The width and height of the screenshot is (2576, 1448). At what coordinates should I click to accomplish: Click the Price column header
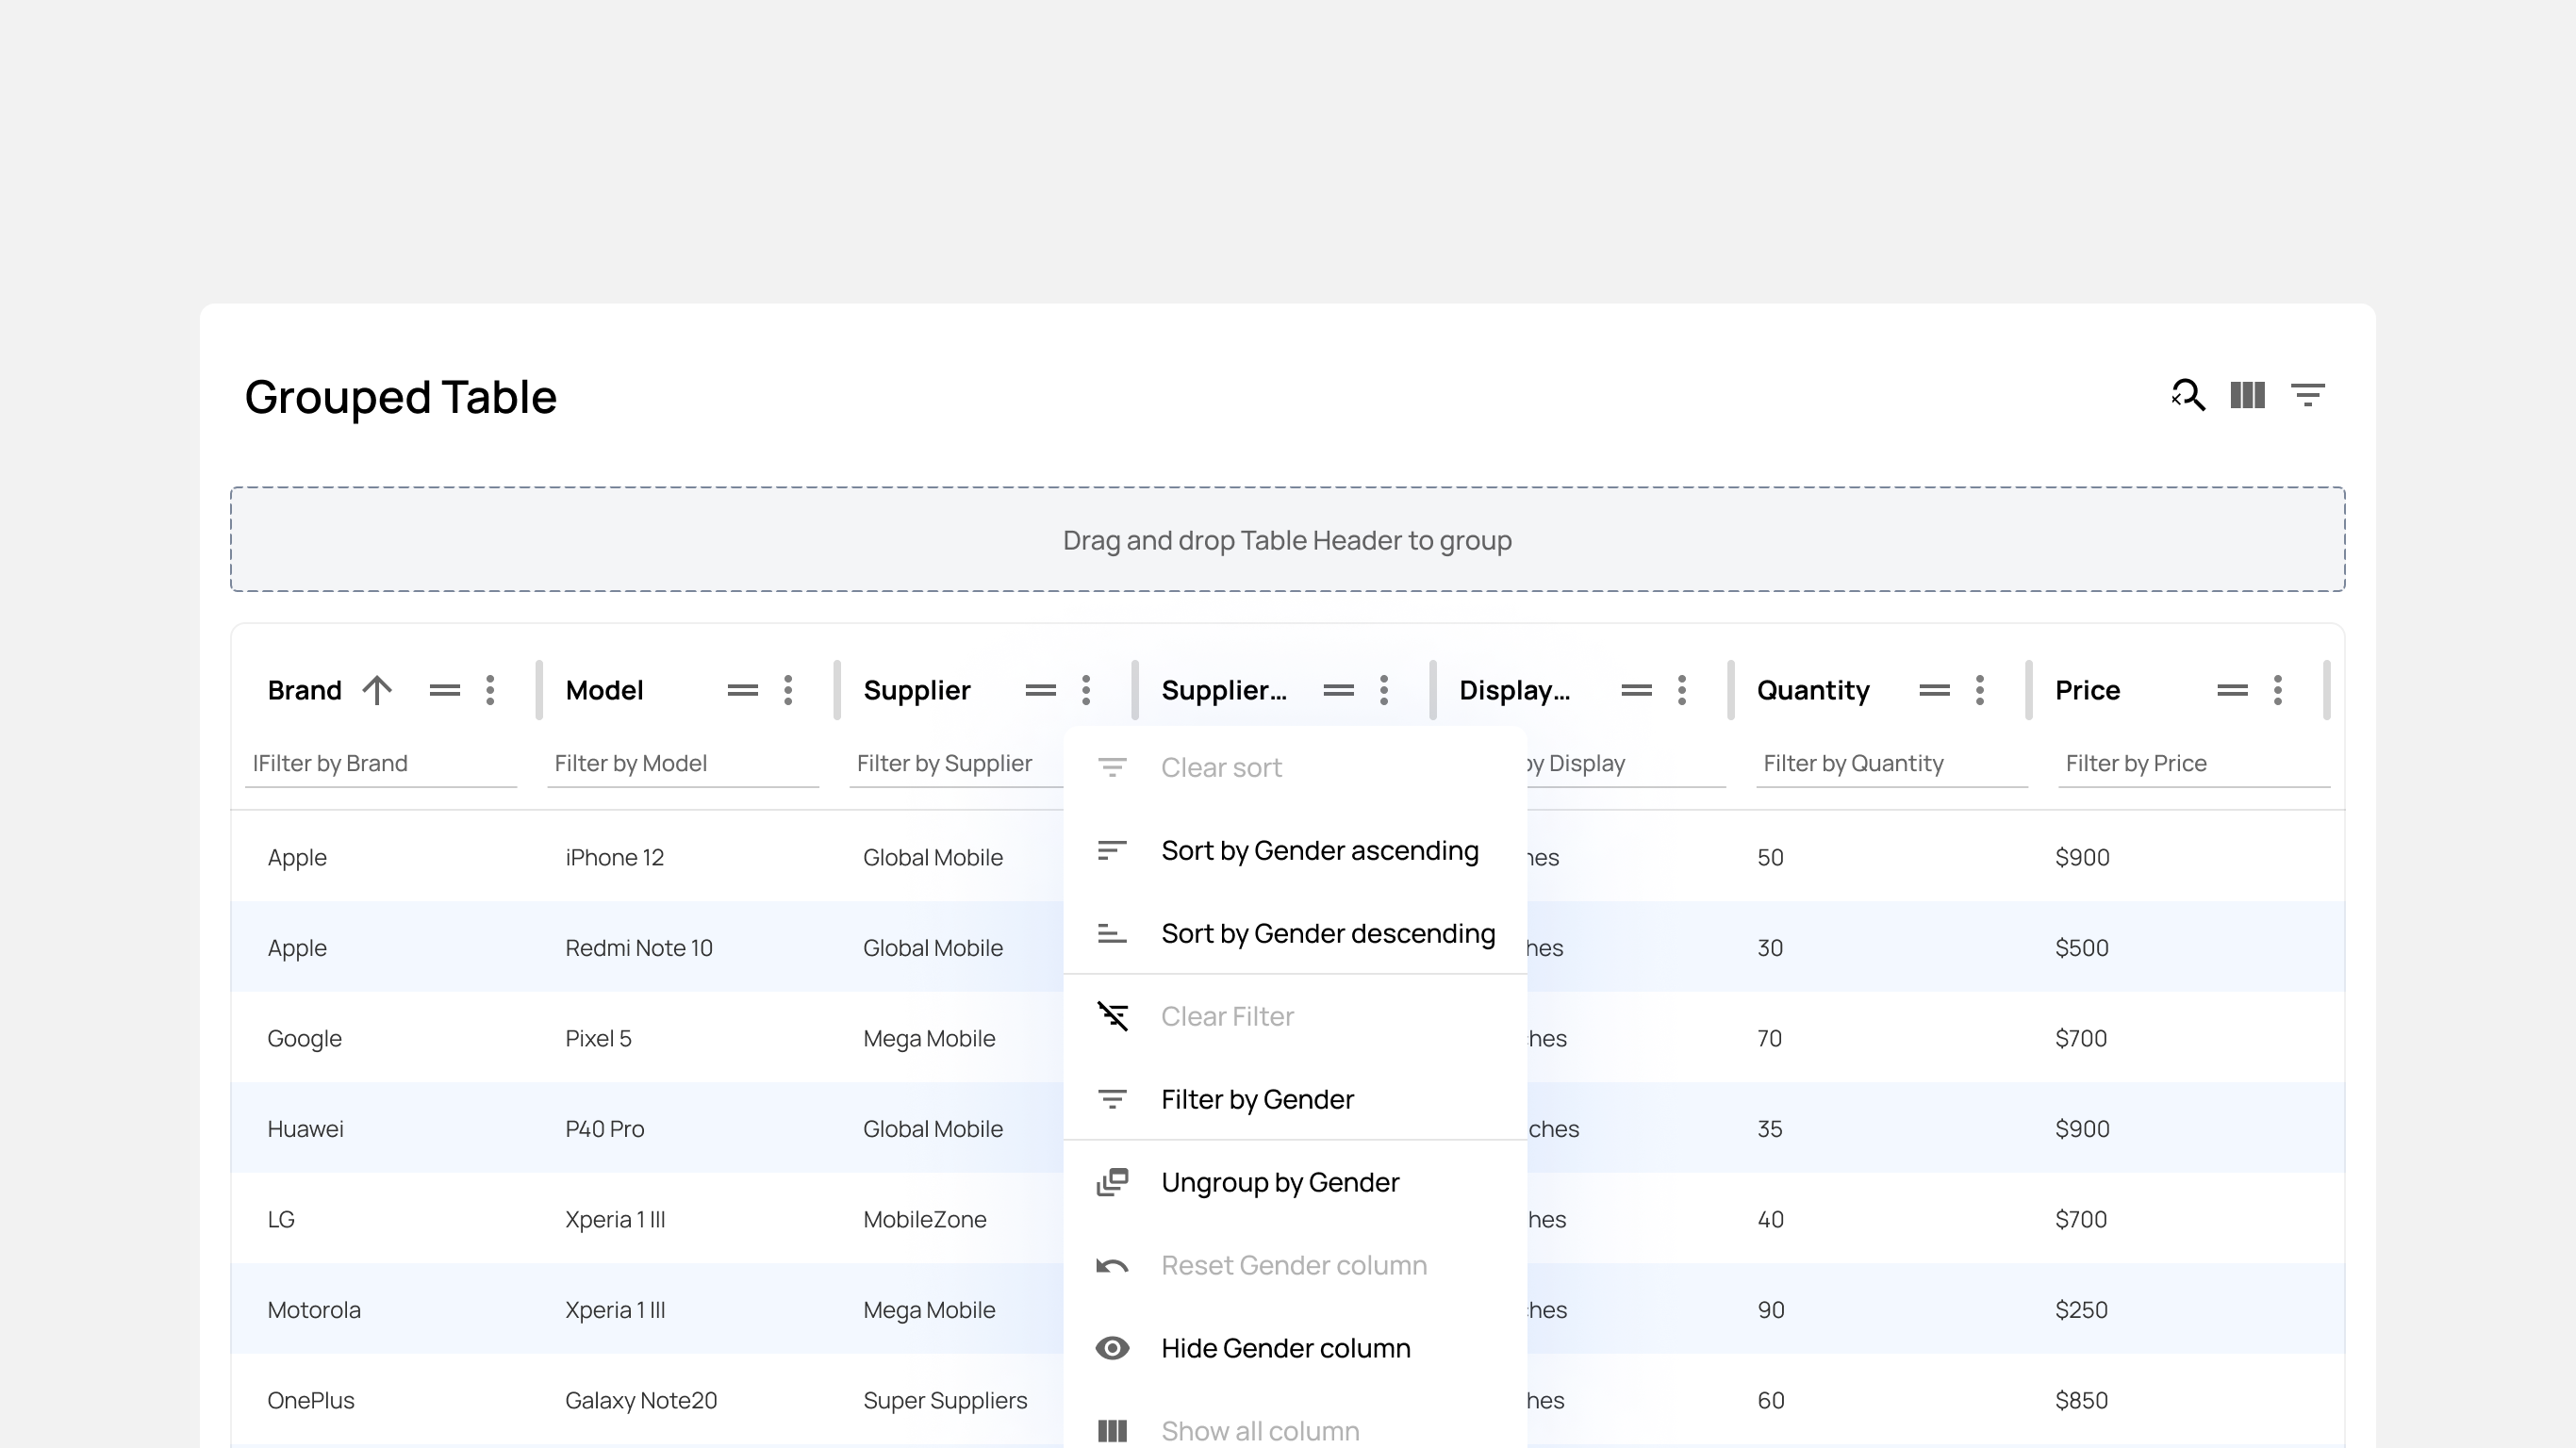(2087, 690)
